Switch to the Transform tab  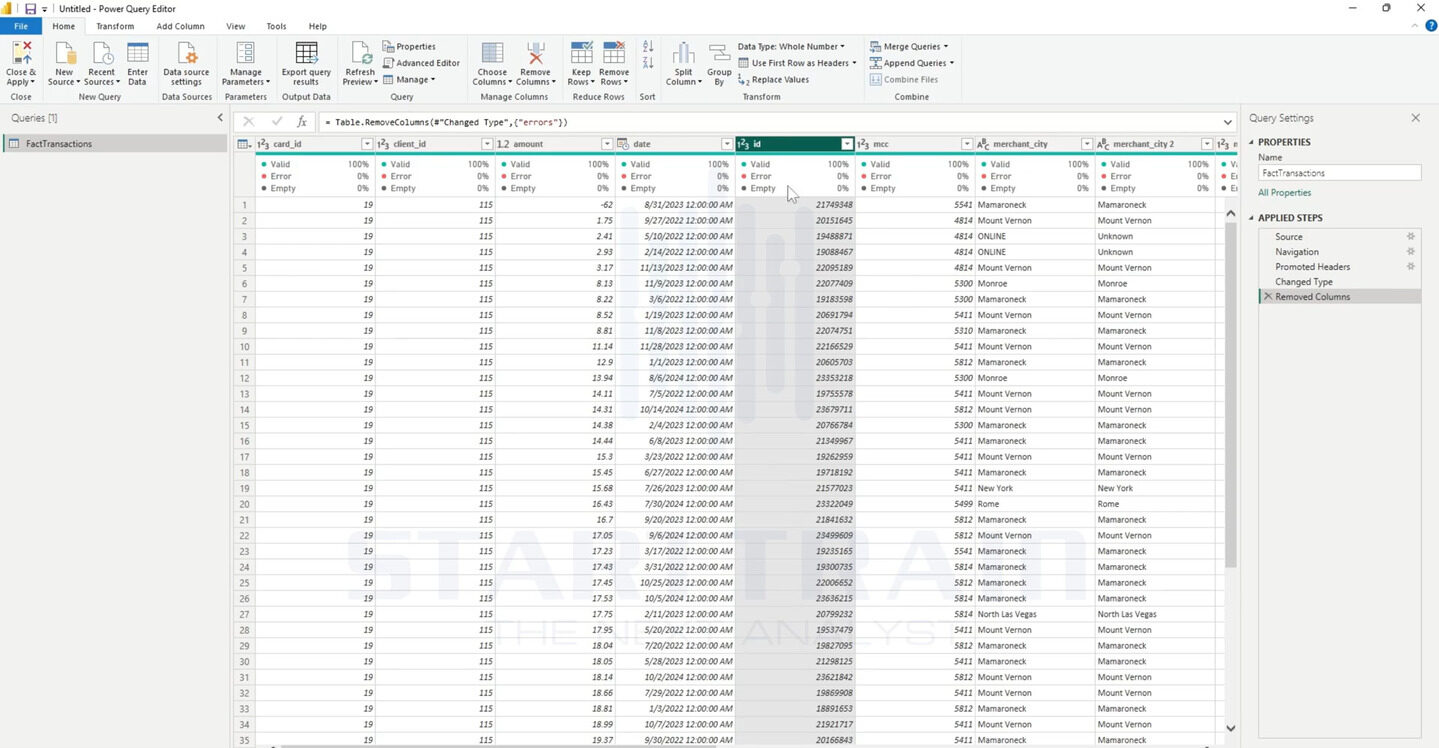pyautogui.click(x=115, y=26)
